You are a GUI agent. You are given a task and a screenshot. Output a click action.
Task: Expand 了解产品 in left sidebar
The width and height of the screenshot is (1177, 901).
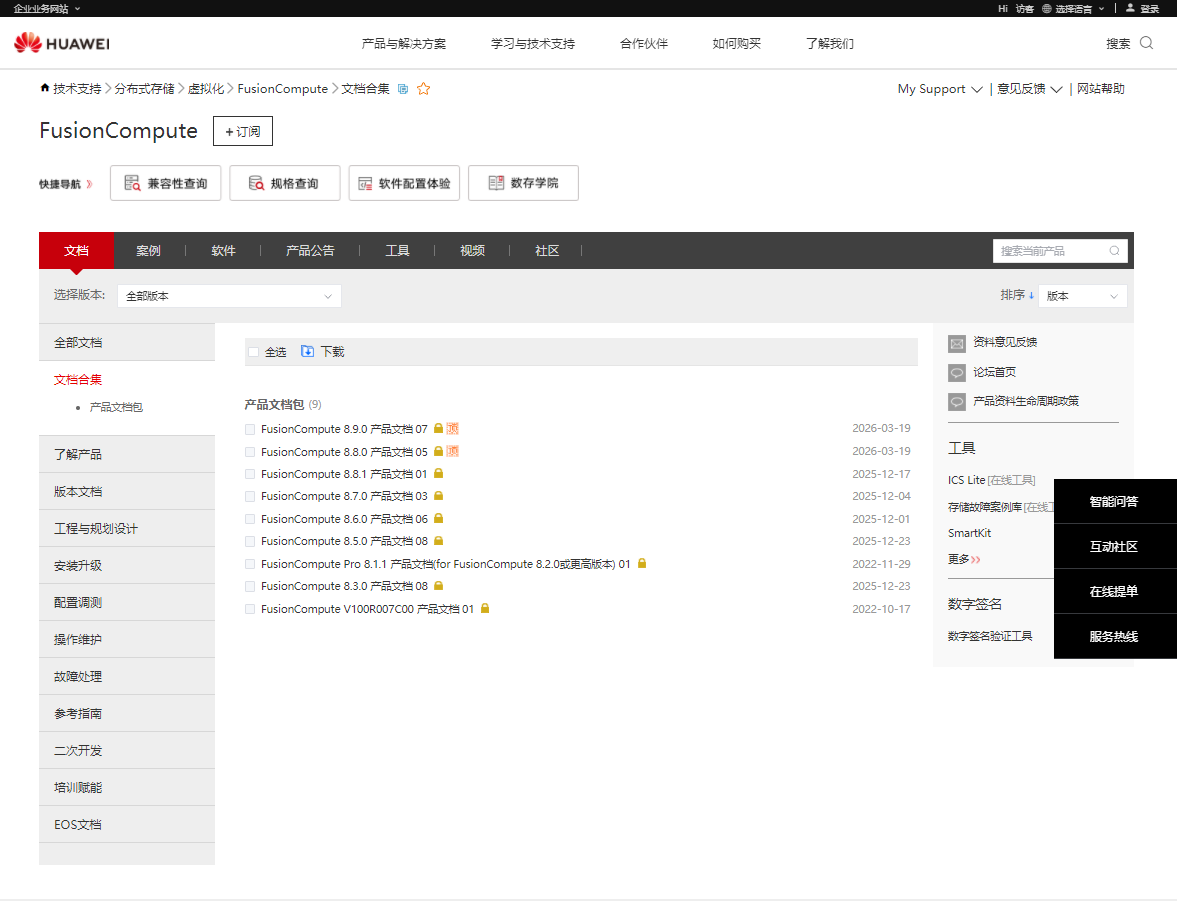point(127,454)
